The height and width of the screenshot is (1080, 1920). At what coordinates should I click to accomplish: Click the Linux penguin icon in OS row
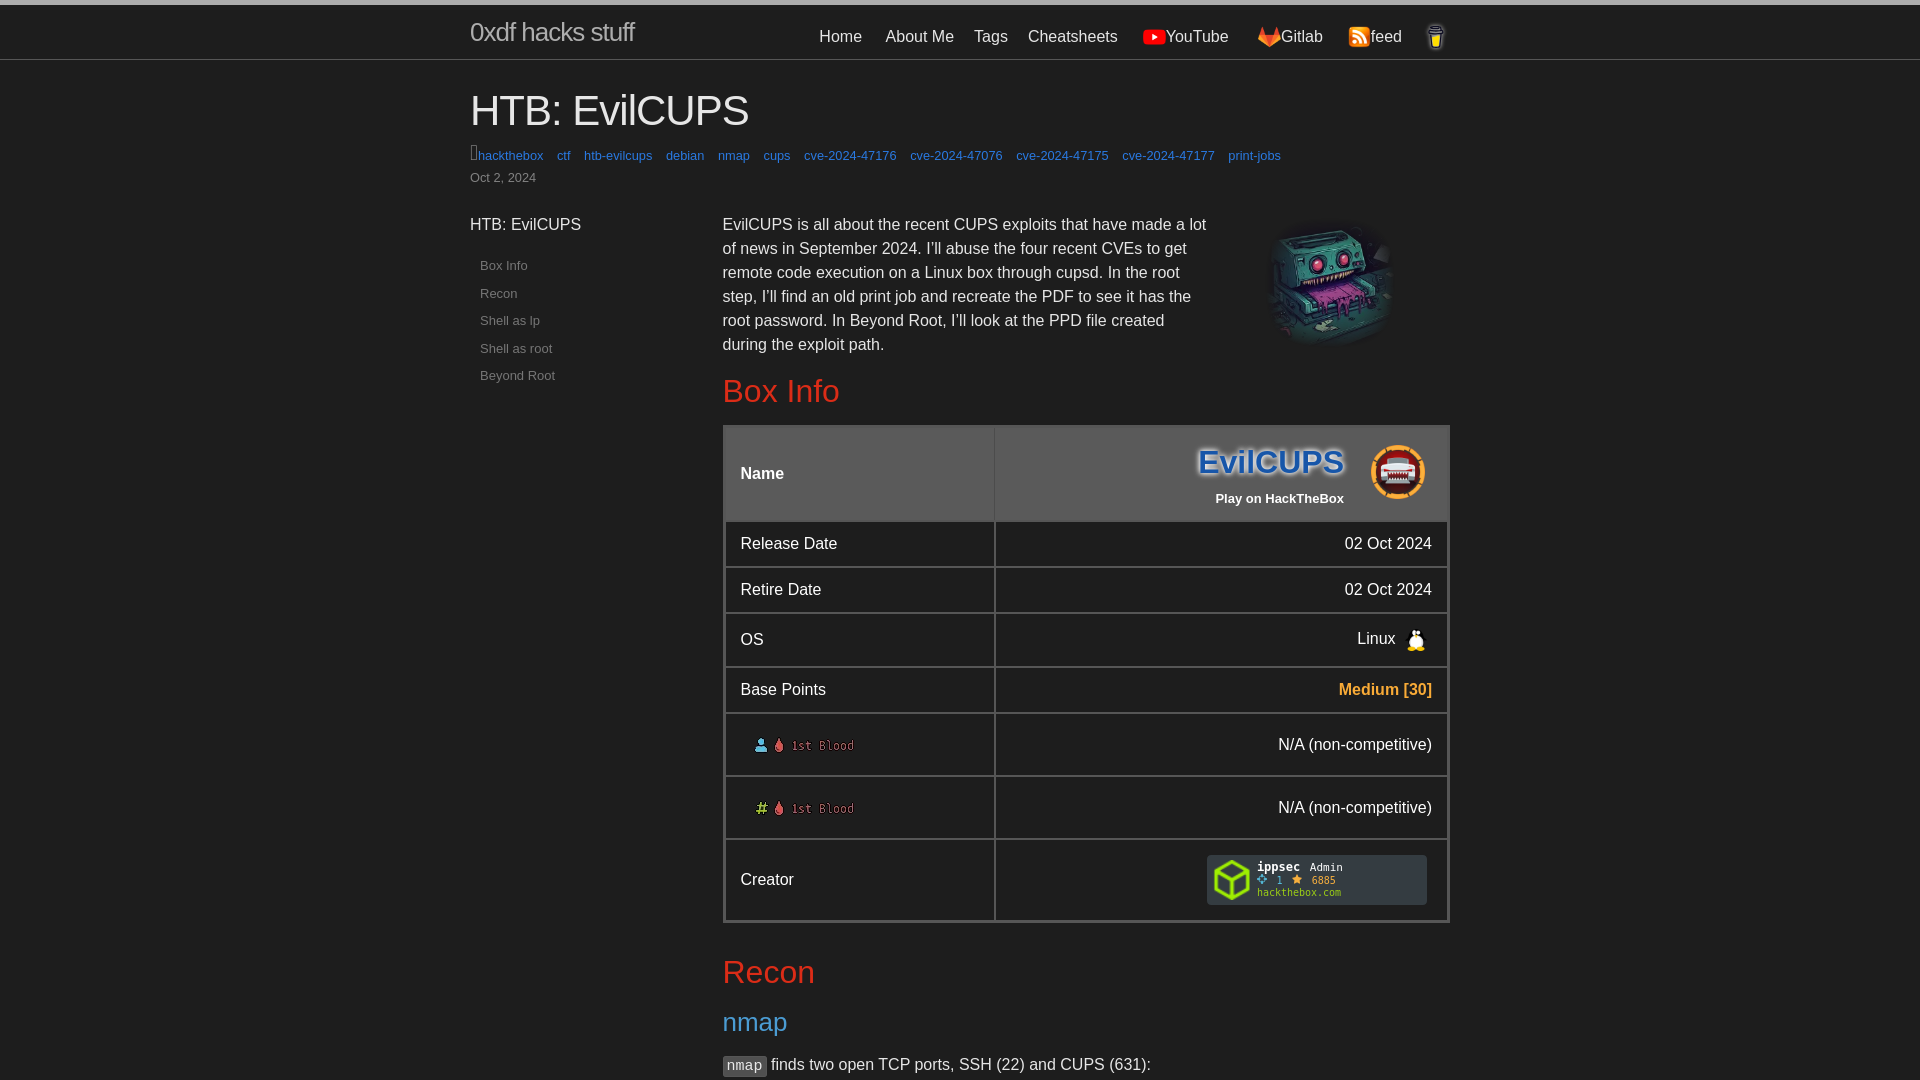tap(1416, 640)
